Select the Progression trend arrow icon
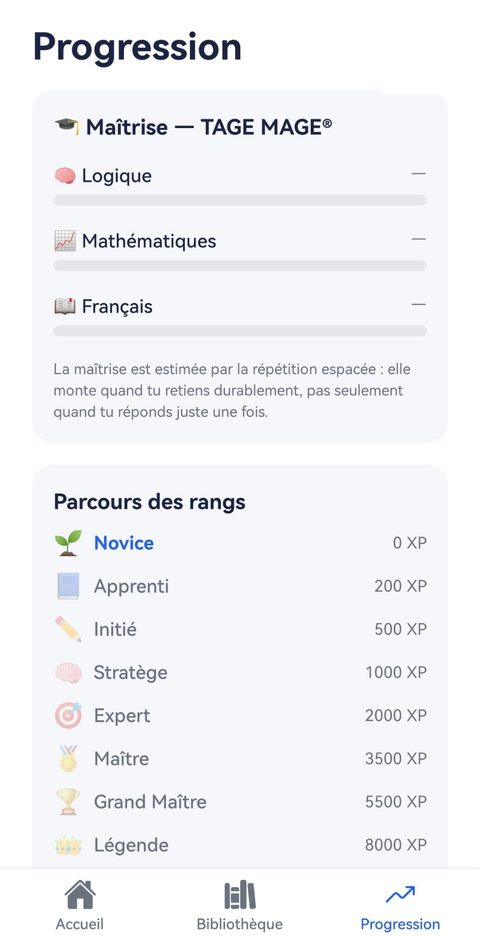Viewport: 480px width, 939px height. coord(400,895)
